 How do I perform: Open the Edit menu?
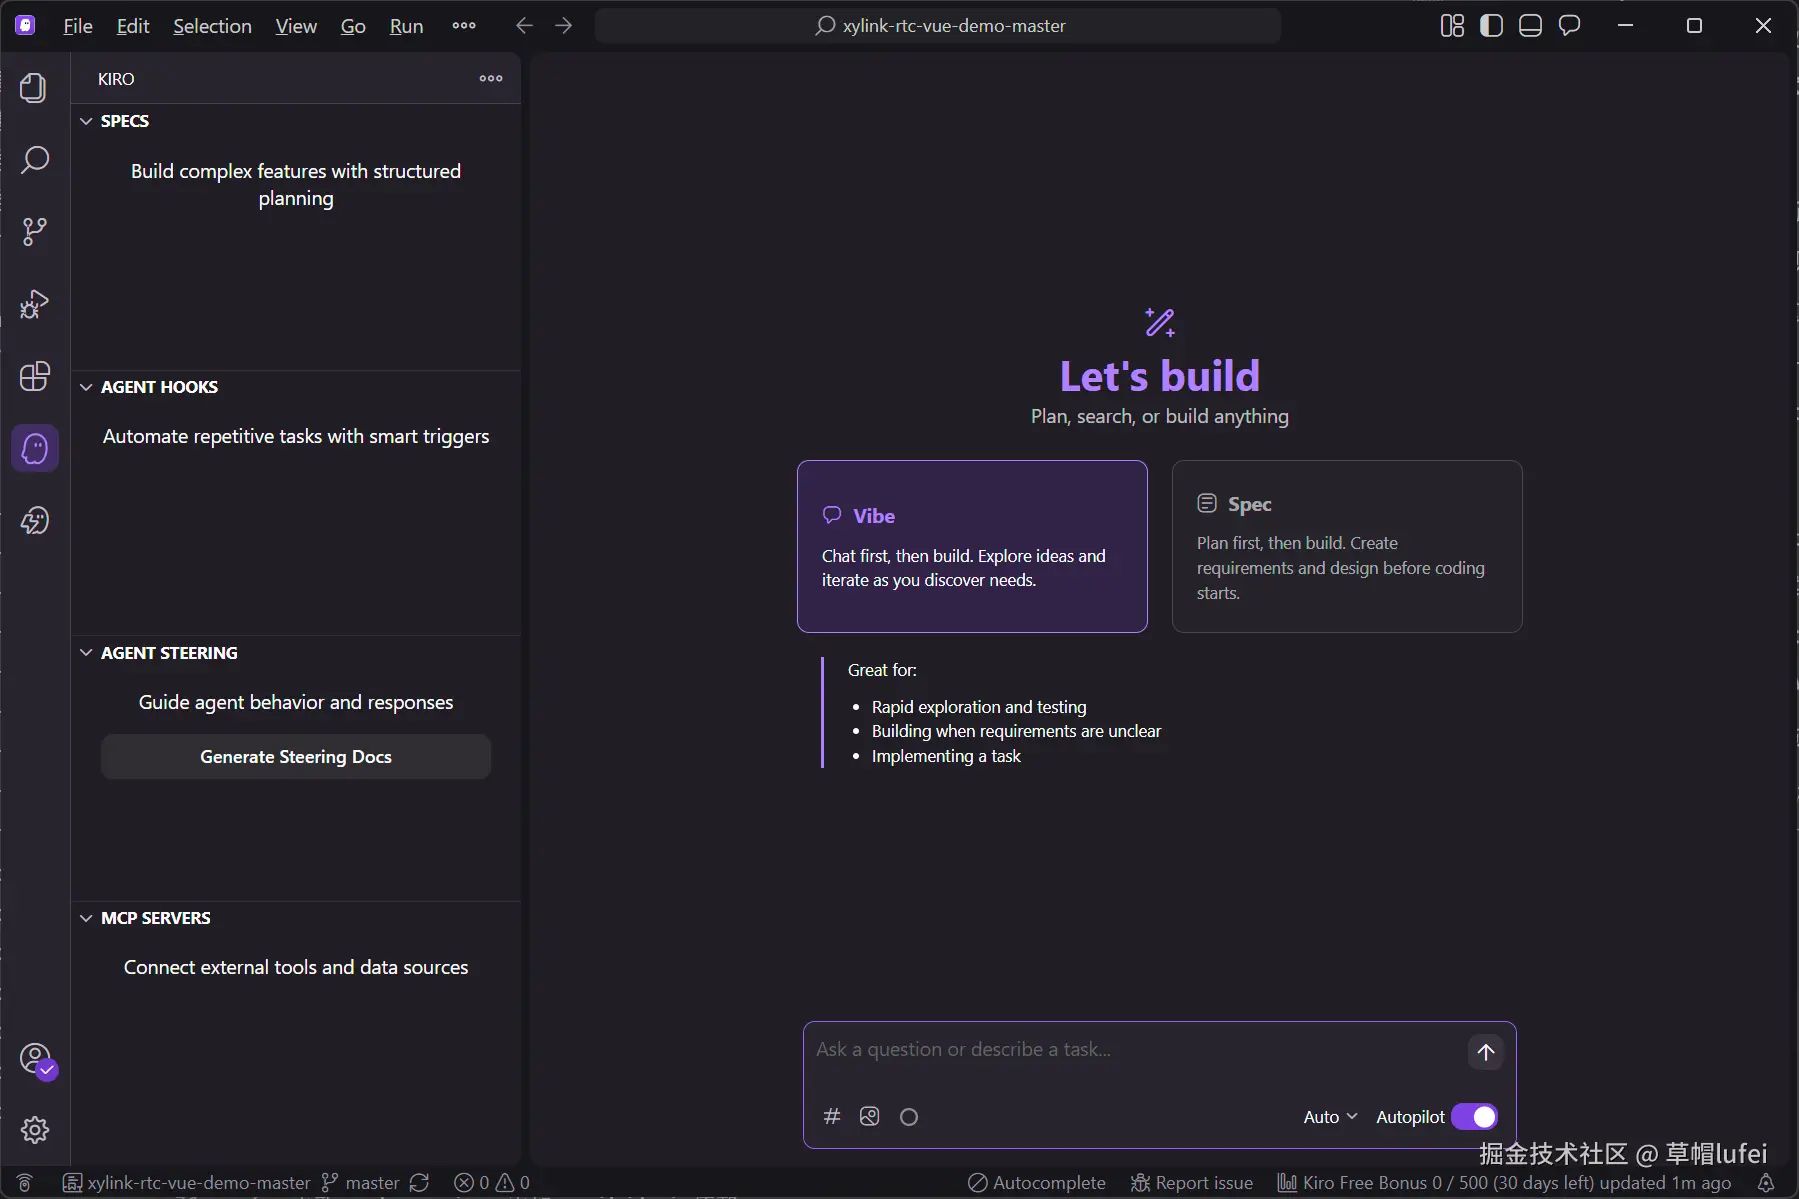pos(133,26)
